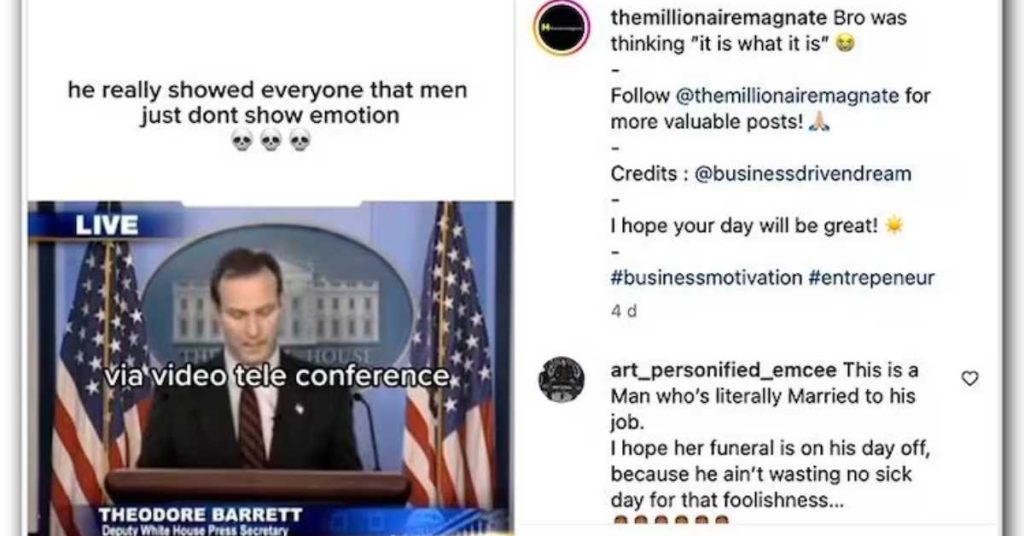Image resolution: width=1024 pixels, height=536 pixels.
Task: Click the "4 d" post timestamp
Action: click(623, 311)
